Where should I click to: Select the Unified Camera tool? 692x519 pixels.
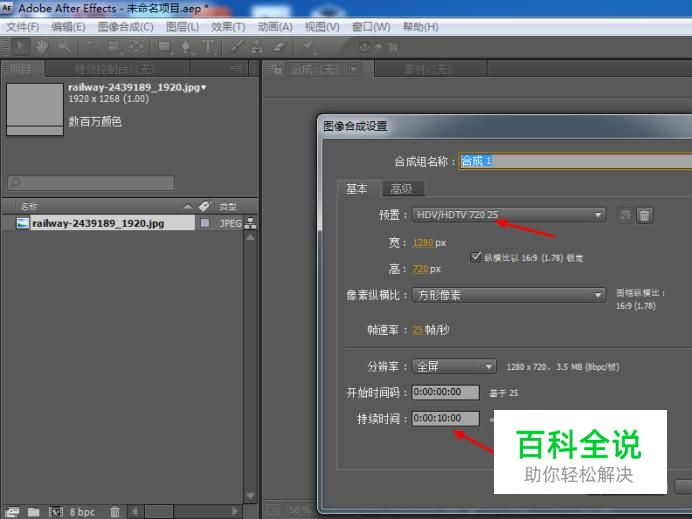point(114,46)
